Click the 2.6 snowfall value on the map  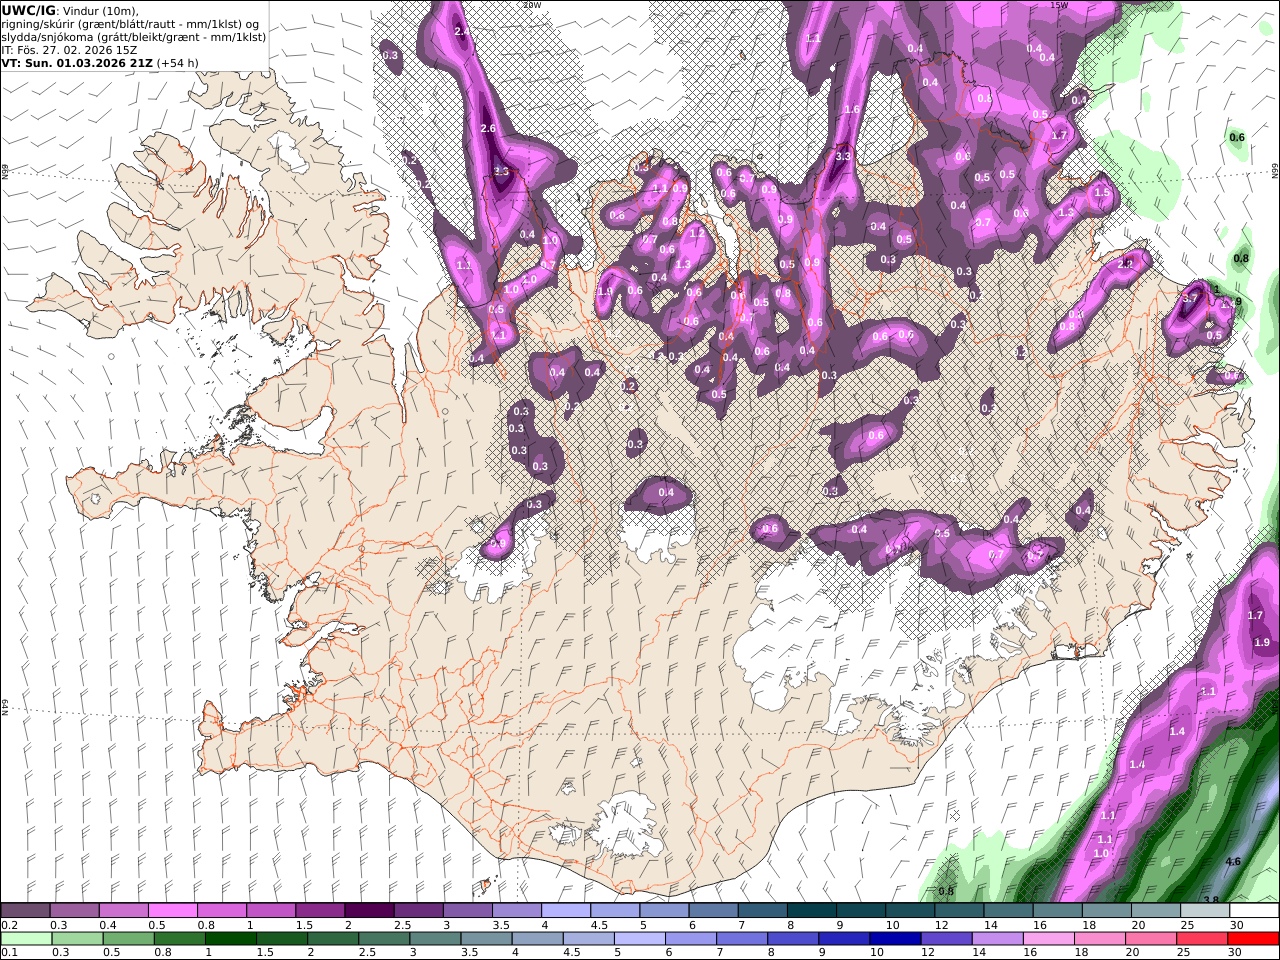click(x=488, y=129)
